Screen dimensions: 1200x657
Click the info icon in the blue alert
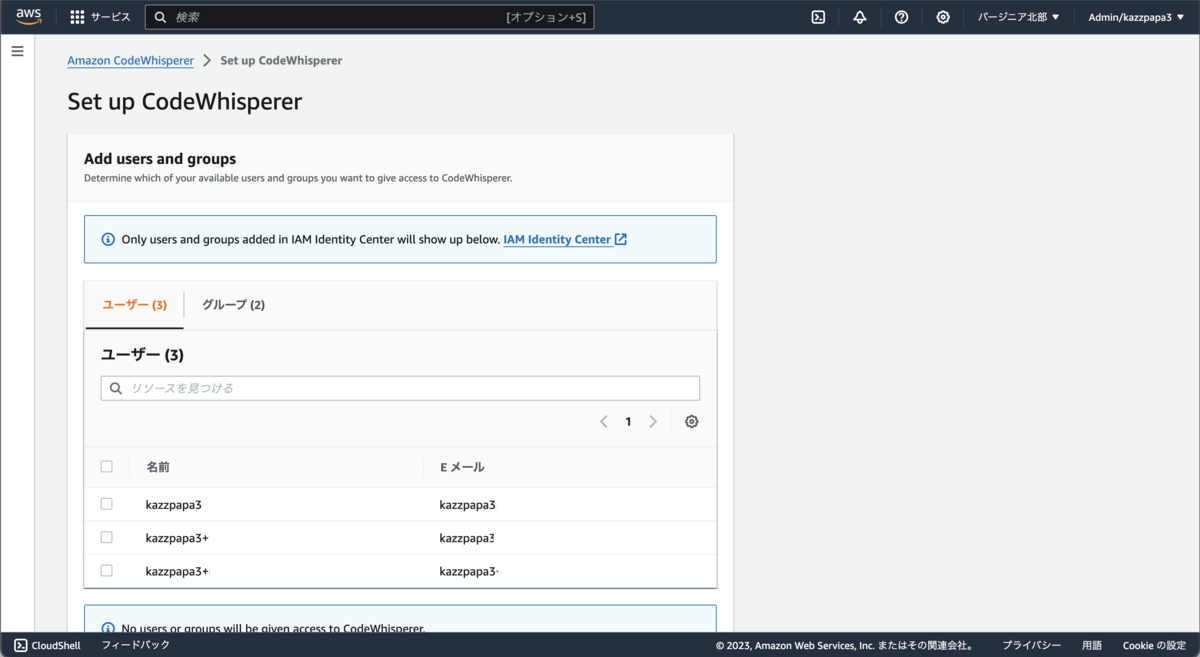pos(108,240)
